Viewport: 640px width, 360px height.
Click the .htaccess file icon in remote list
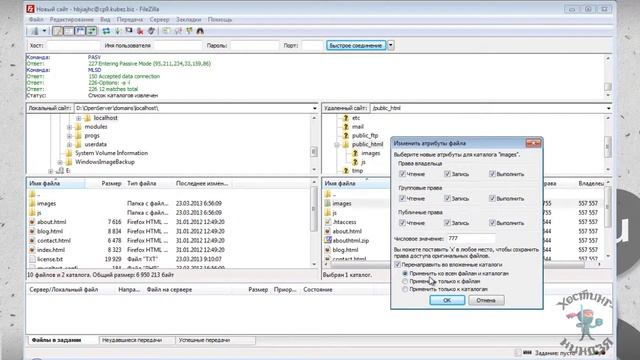click(x=328, y=222)
